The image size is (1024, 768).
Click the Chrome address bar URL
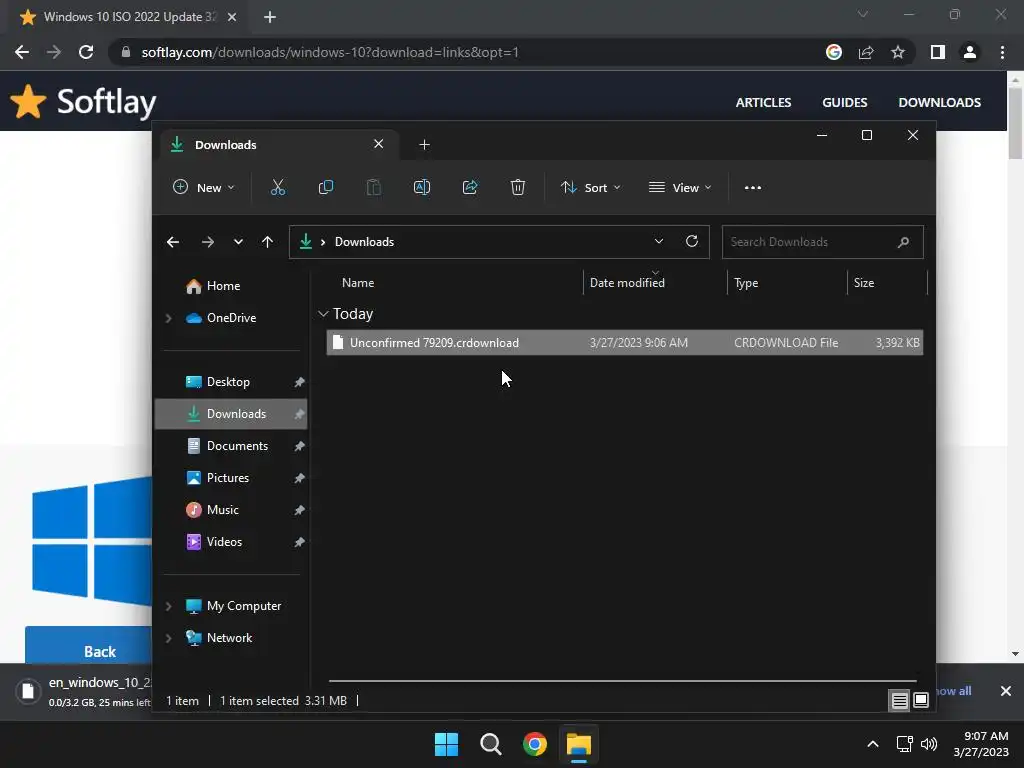[x=330, y=52]
